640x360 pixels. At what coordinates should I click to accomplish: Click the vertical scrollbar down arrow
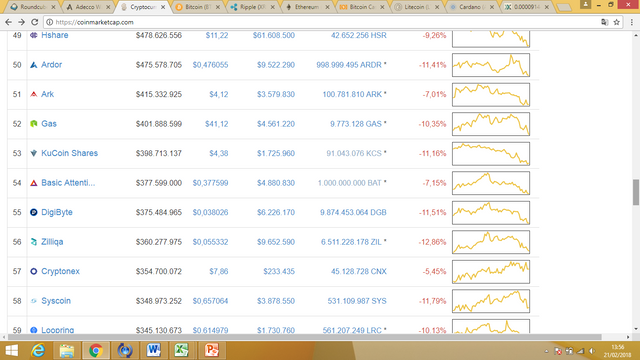(636, 329)
